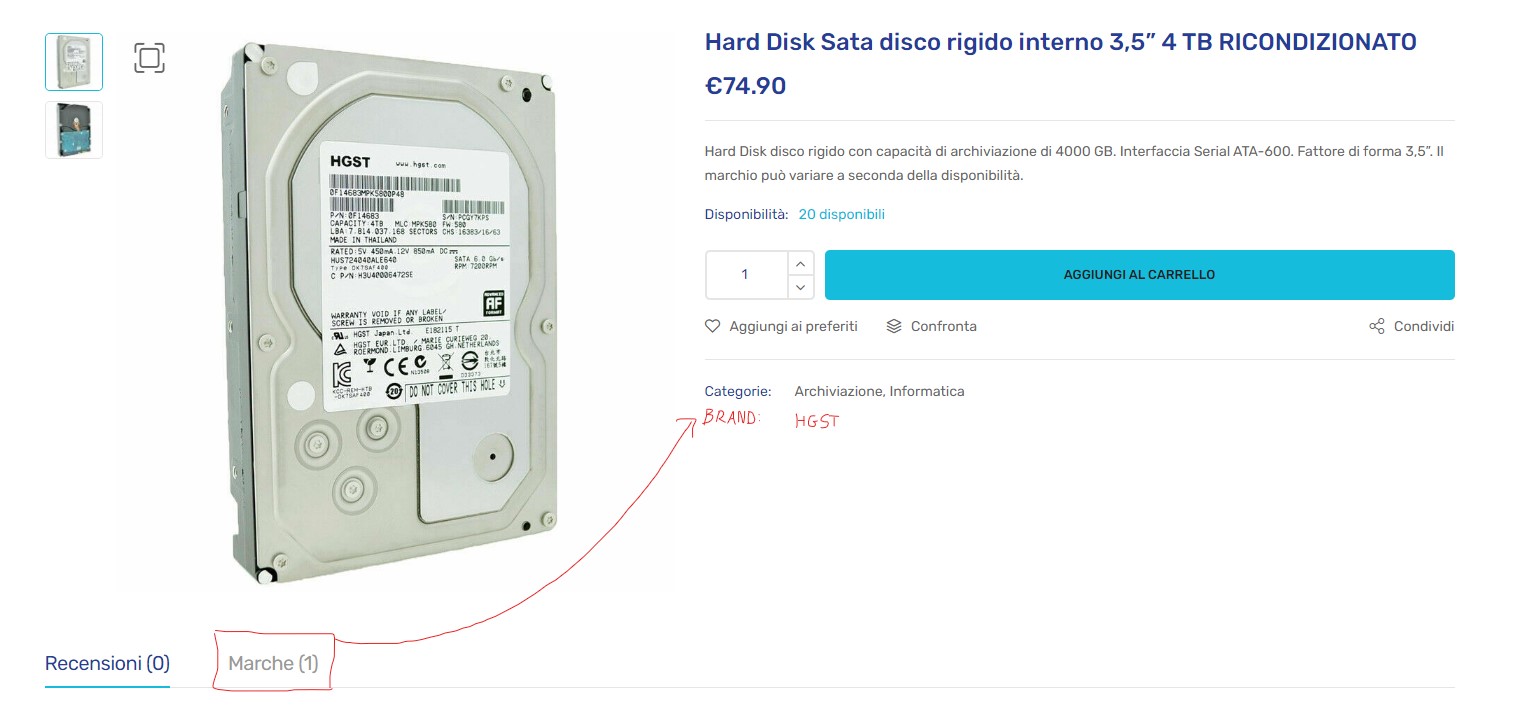The height and width of the screenshot is (709, 1516).
Task: Switch to the Marche (1) tab
Action: [273, 663]
